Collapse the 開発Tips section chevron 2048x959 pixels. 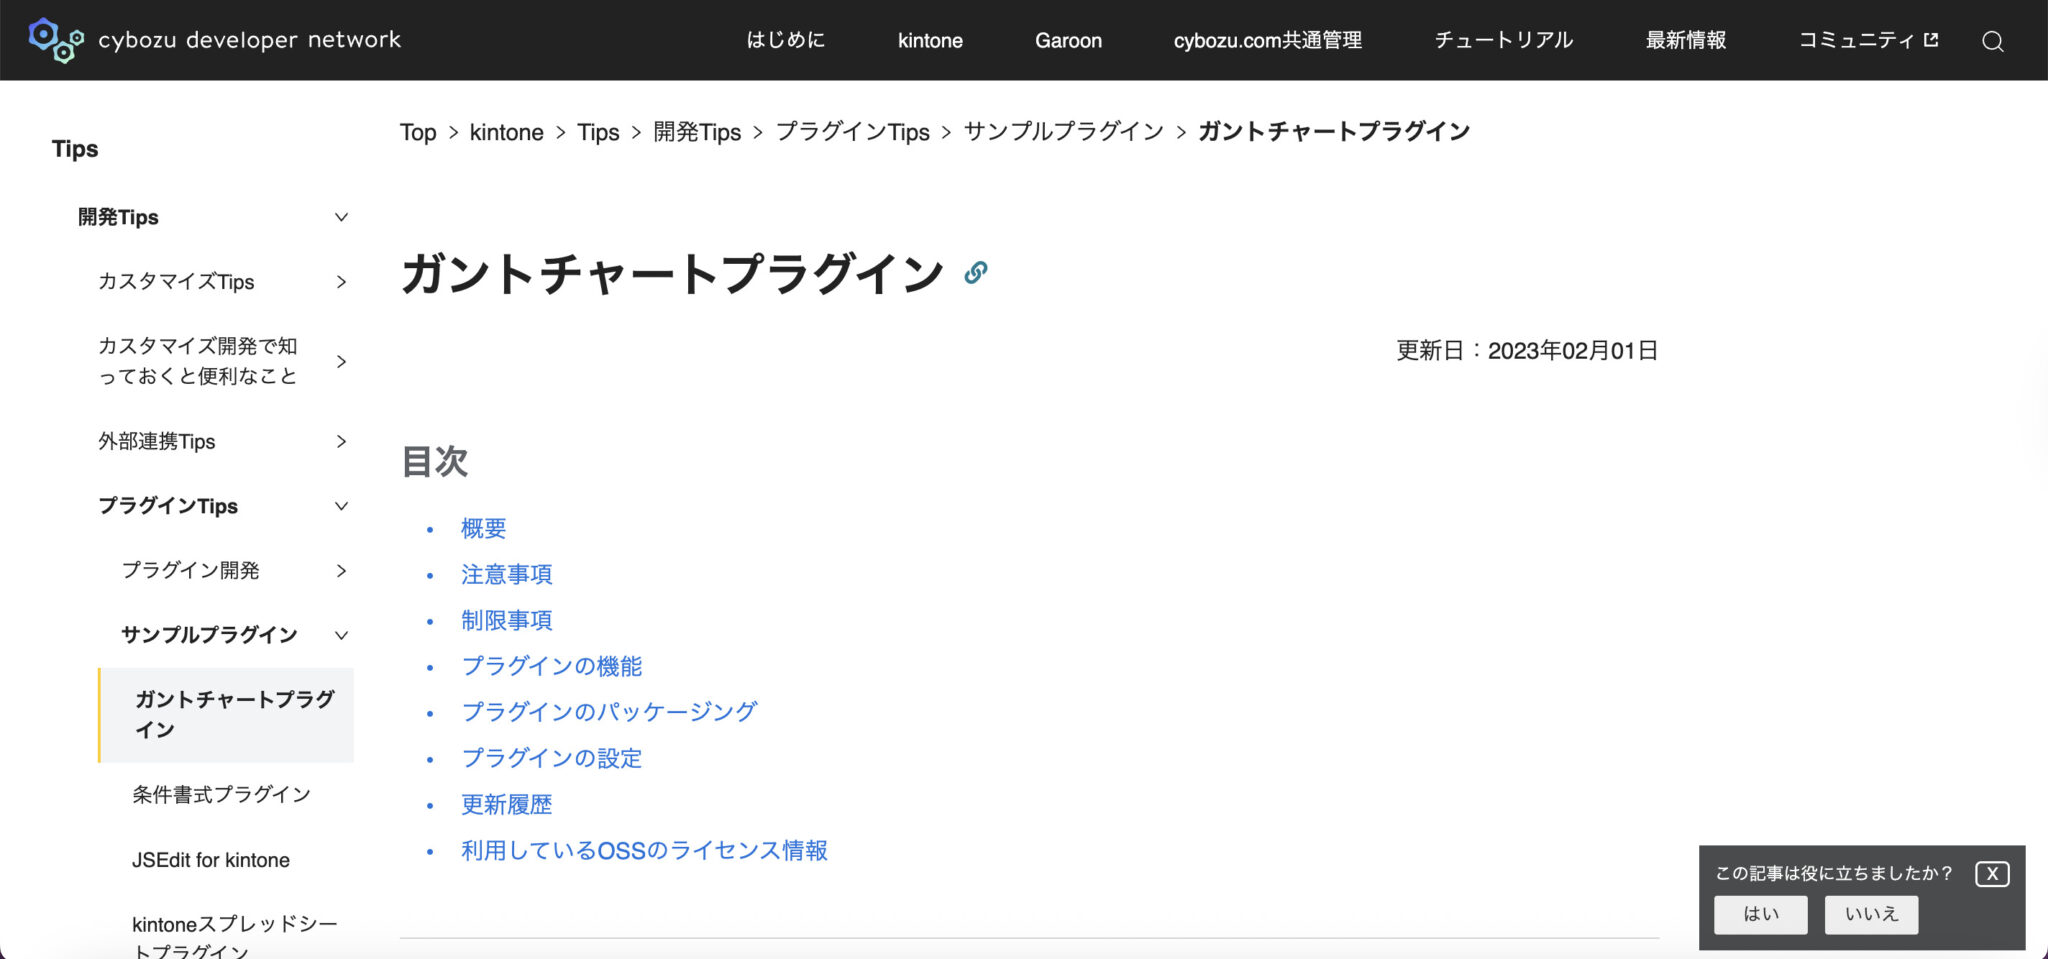click(341, 217)
